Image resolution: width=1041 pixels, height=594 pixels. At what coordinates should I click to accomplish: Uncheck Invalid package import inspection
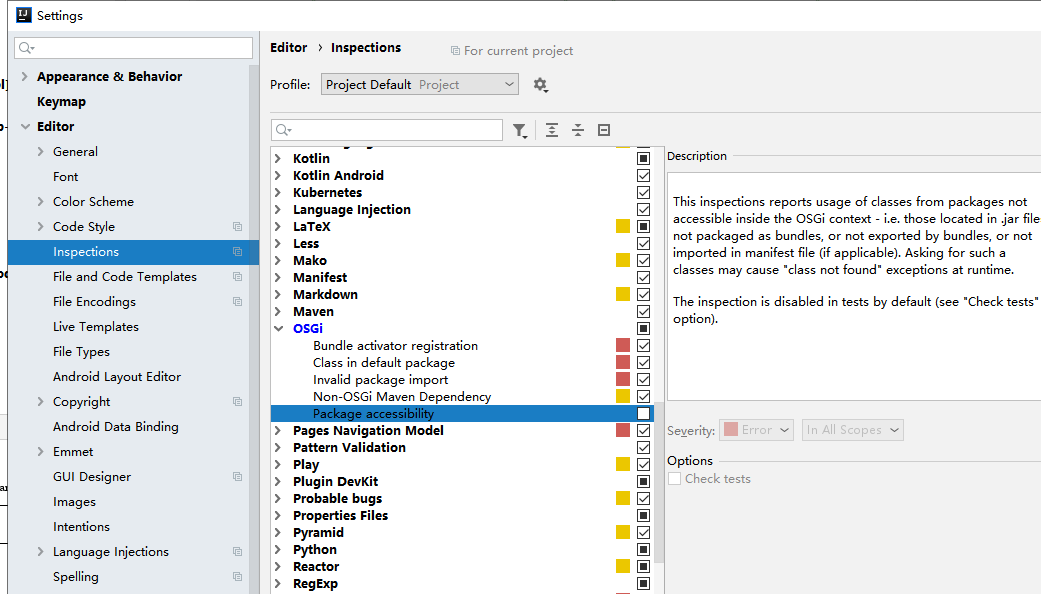pyautogui.click(x=643, y=380)
